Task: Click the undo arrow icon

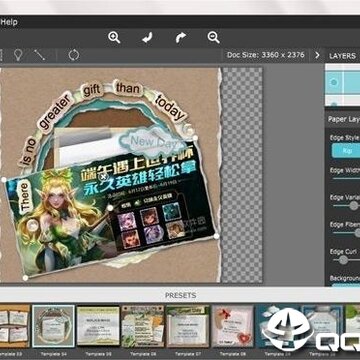Action: pyautogui.click(x=147, y=37)
